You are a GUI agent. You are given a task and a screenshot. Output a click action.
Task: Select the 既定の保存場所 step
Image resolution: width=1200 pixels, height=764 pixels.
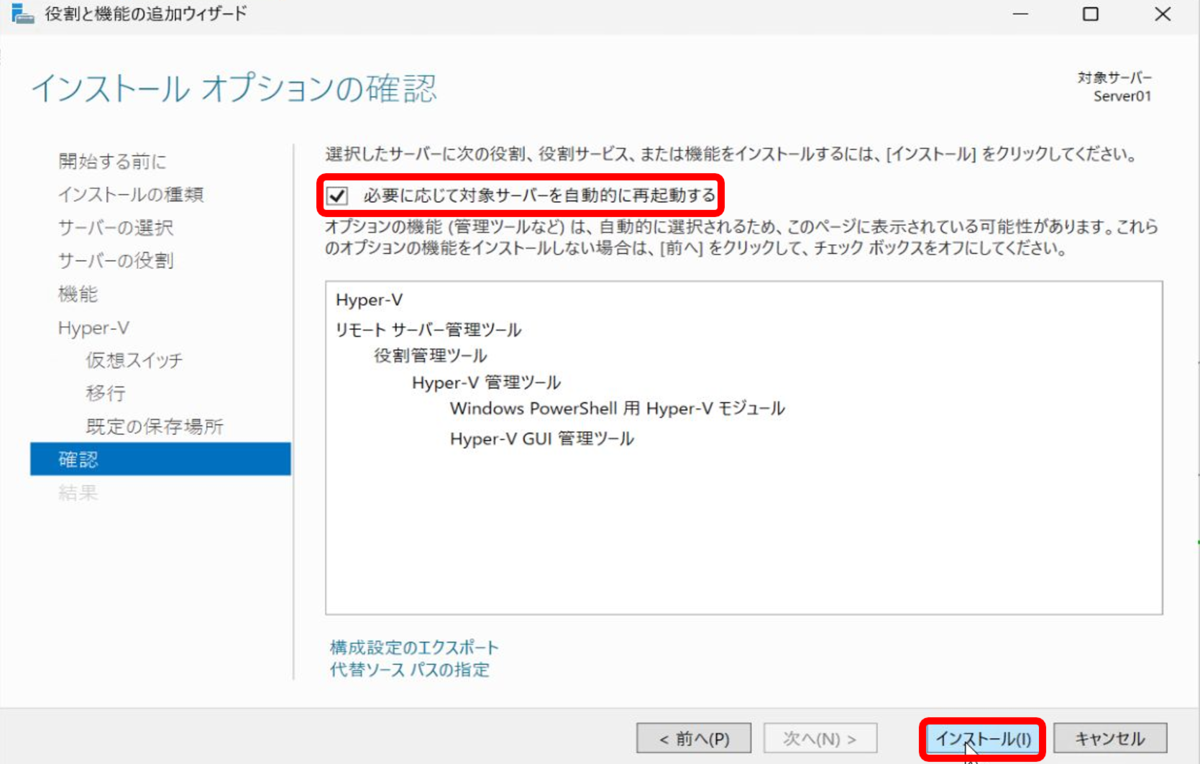(x=155, y=427)
